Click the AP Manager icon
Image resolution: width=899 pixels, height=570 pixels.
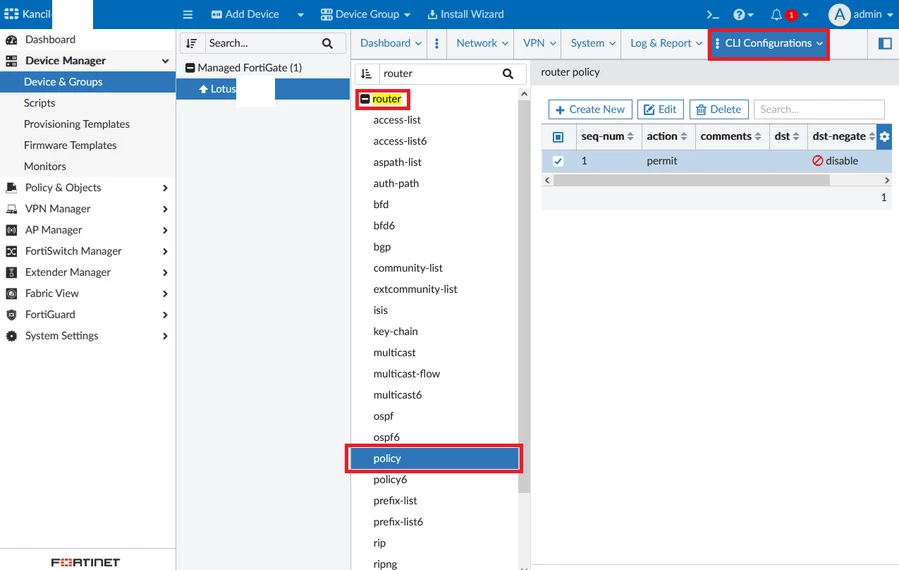pyautogui.click(x=11, y=230)
